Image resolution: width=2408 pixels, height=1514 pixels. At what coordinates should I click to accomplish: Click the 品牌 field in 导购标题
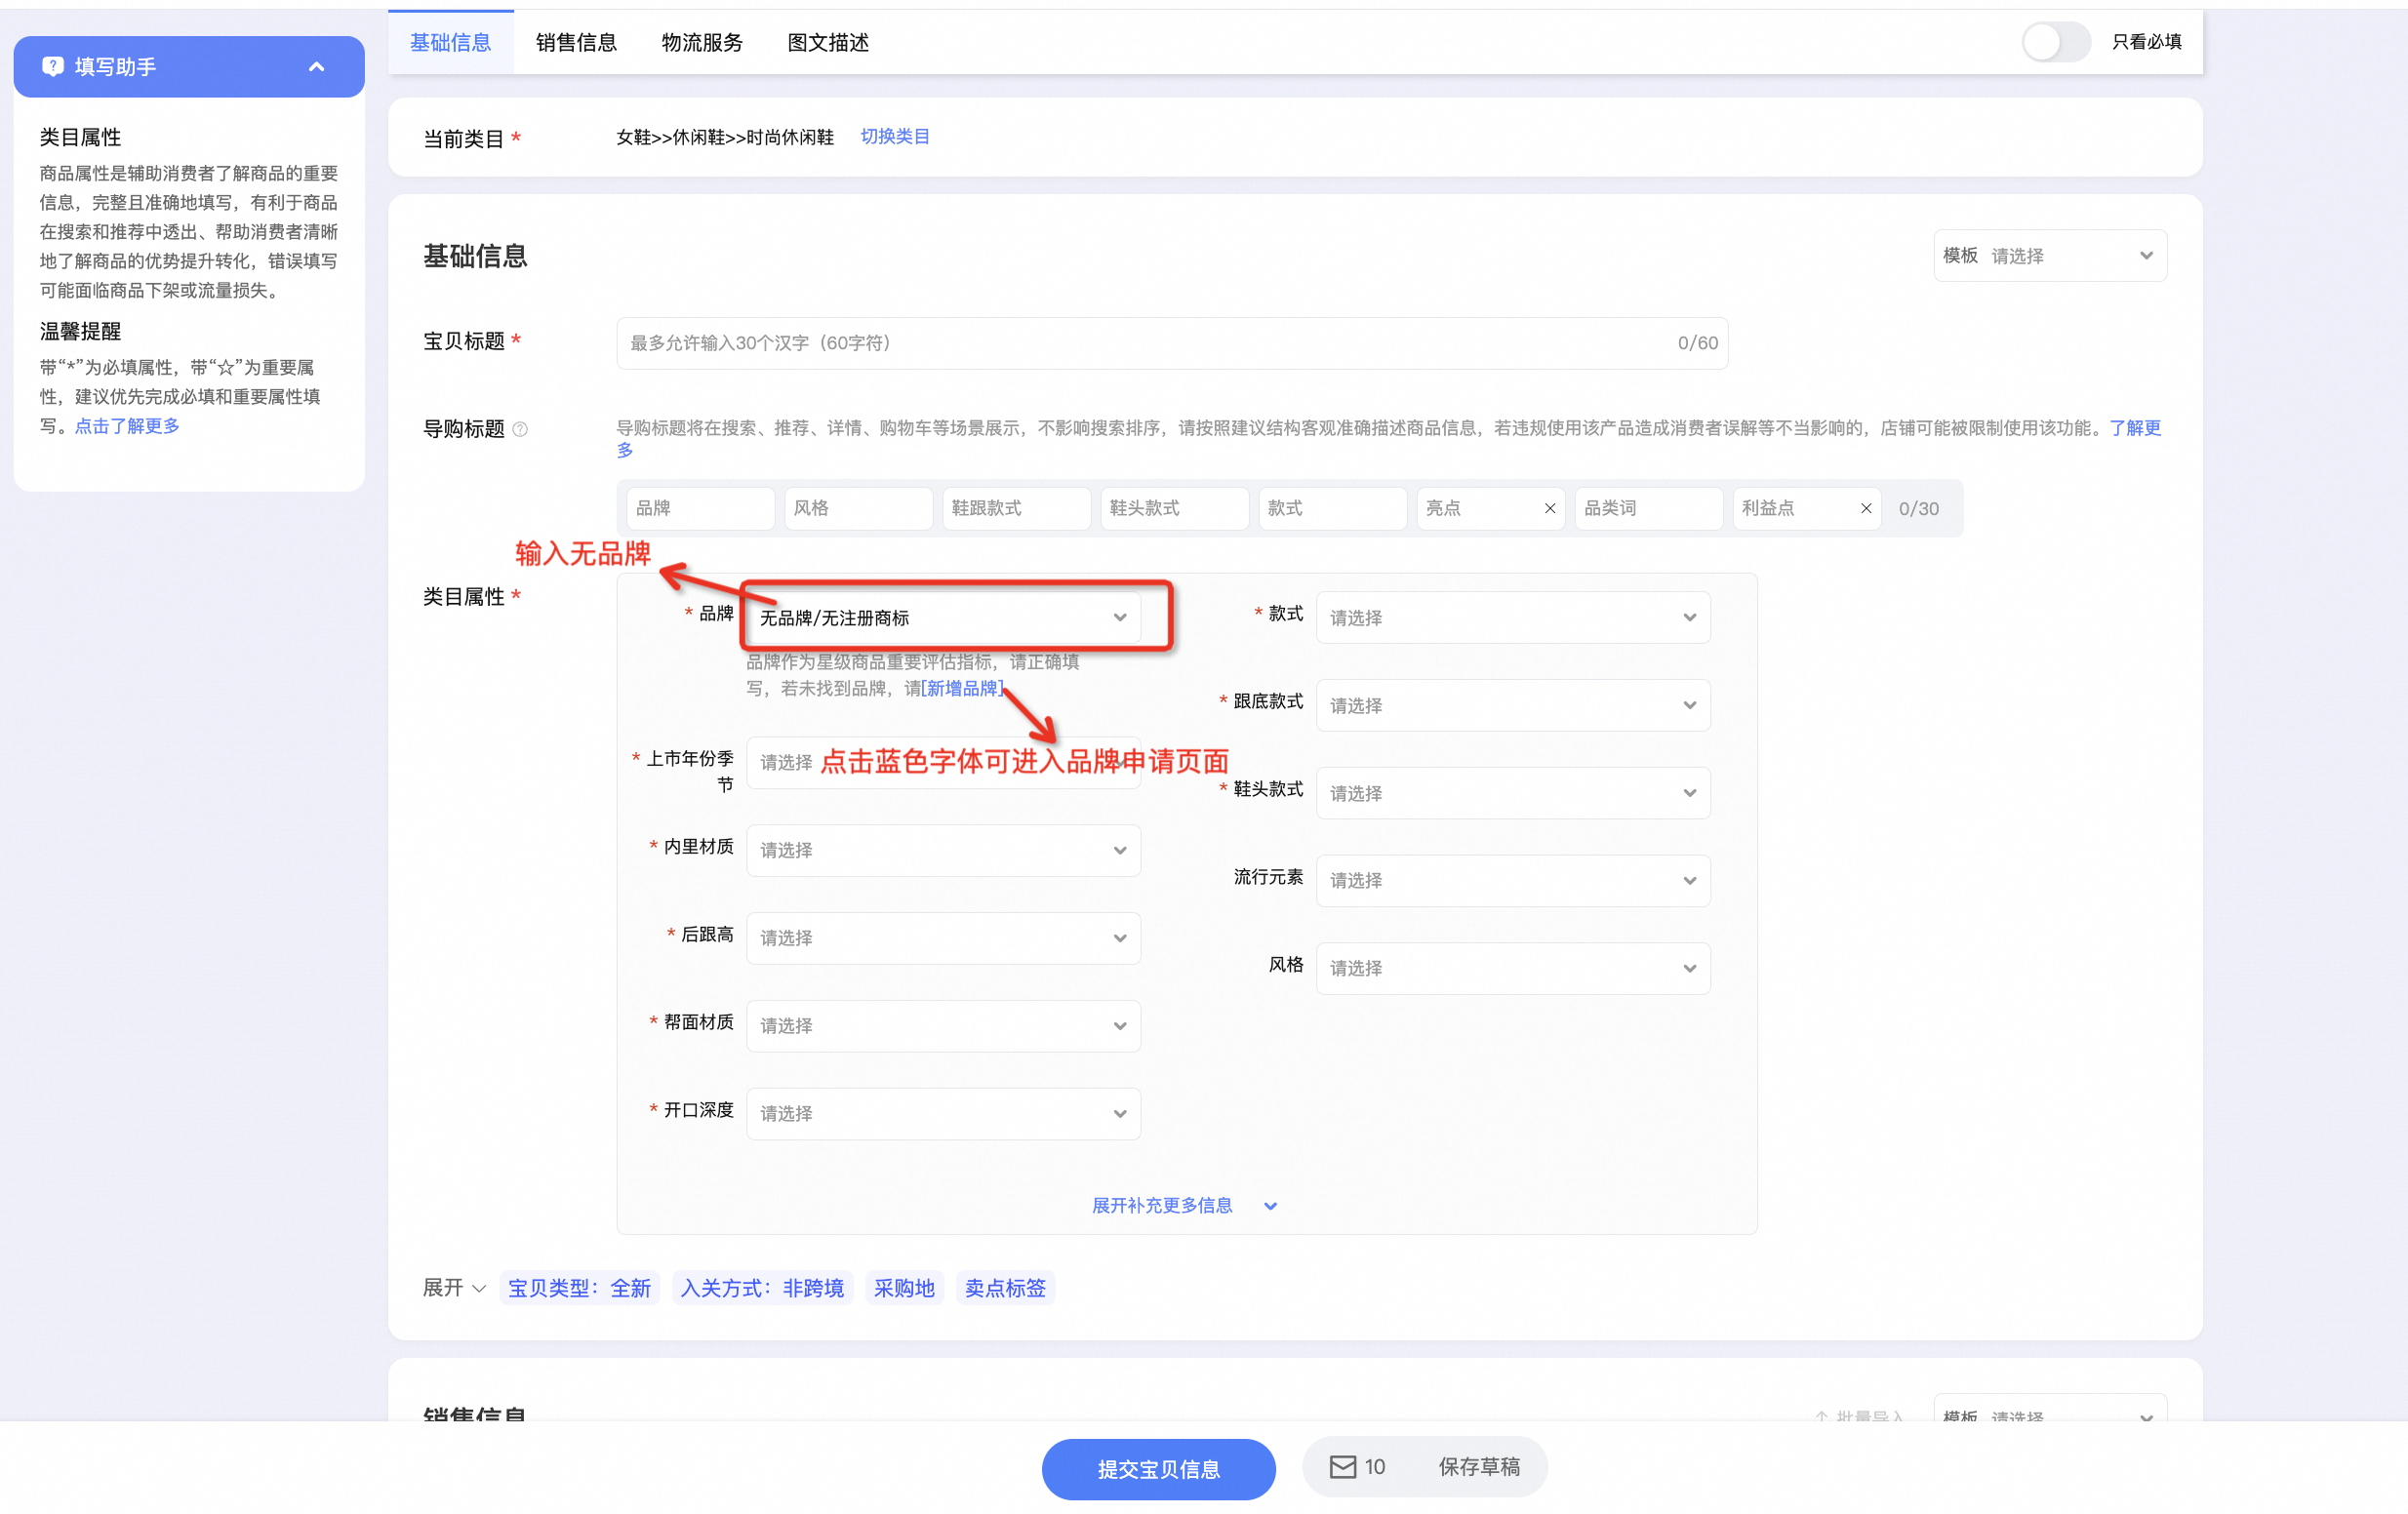(x=700, y=508)
